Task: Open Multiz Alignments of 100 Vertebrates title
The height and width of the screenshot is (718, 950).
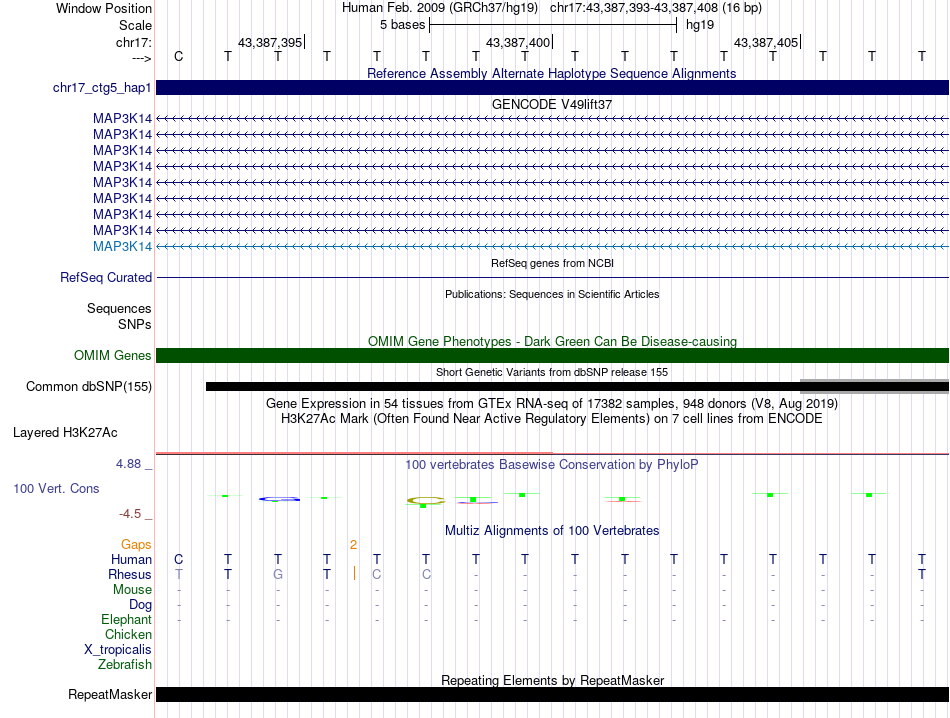Action: click(x=551, y=531)
